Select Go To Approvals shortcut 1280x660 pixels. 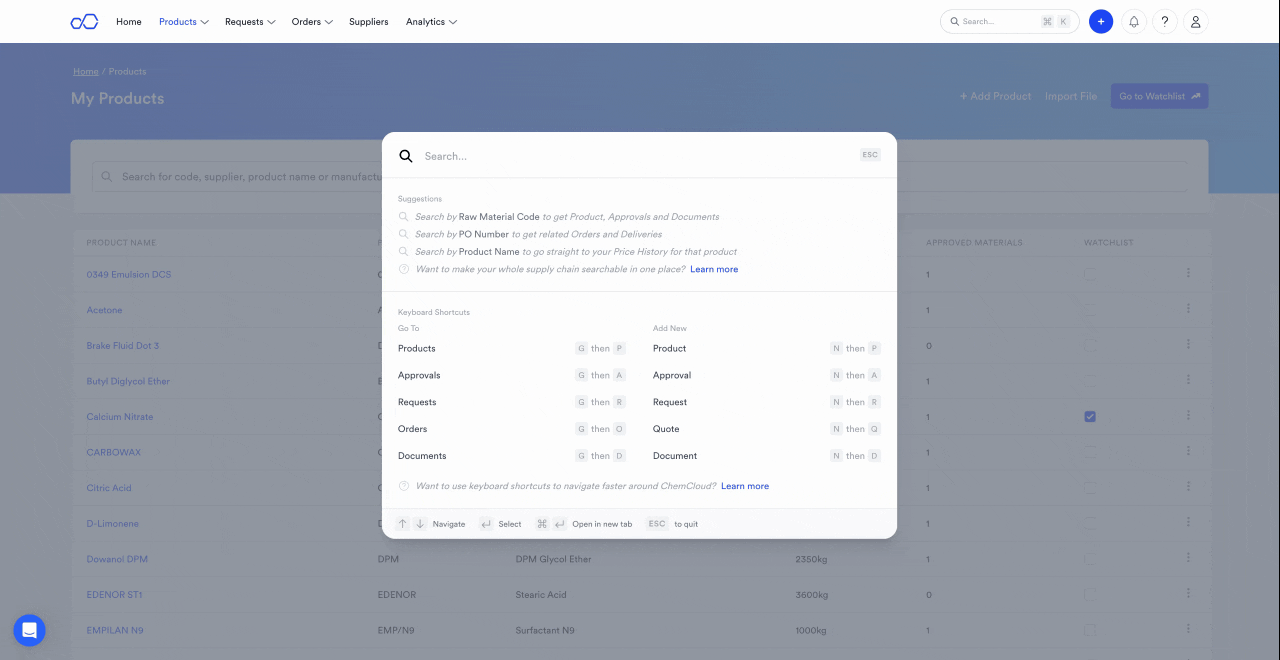point(511,375)
